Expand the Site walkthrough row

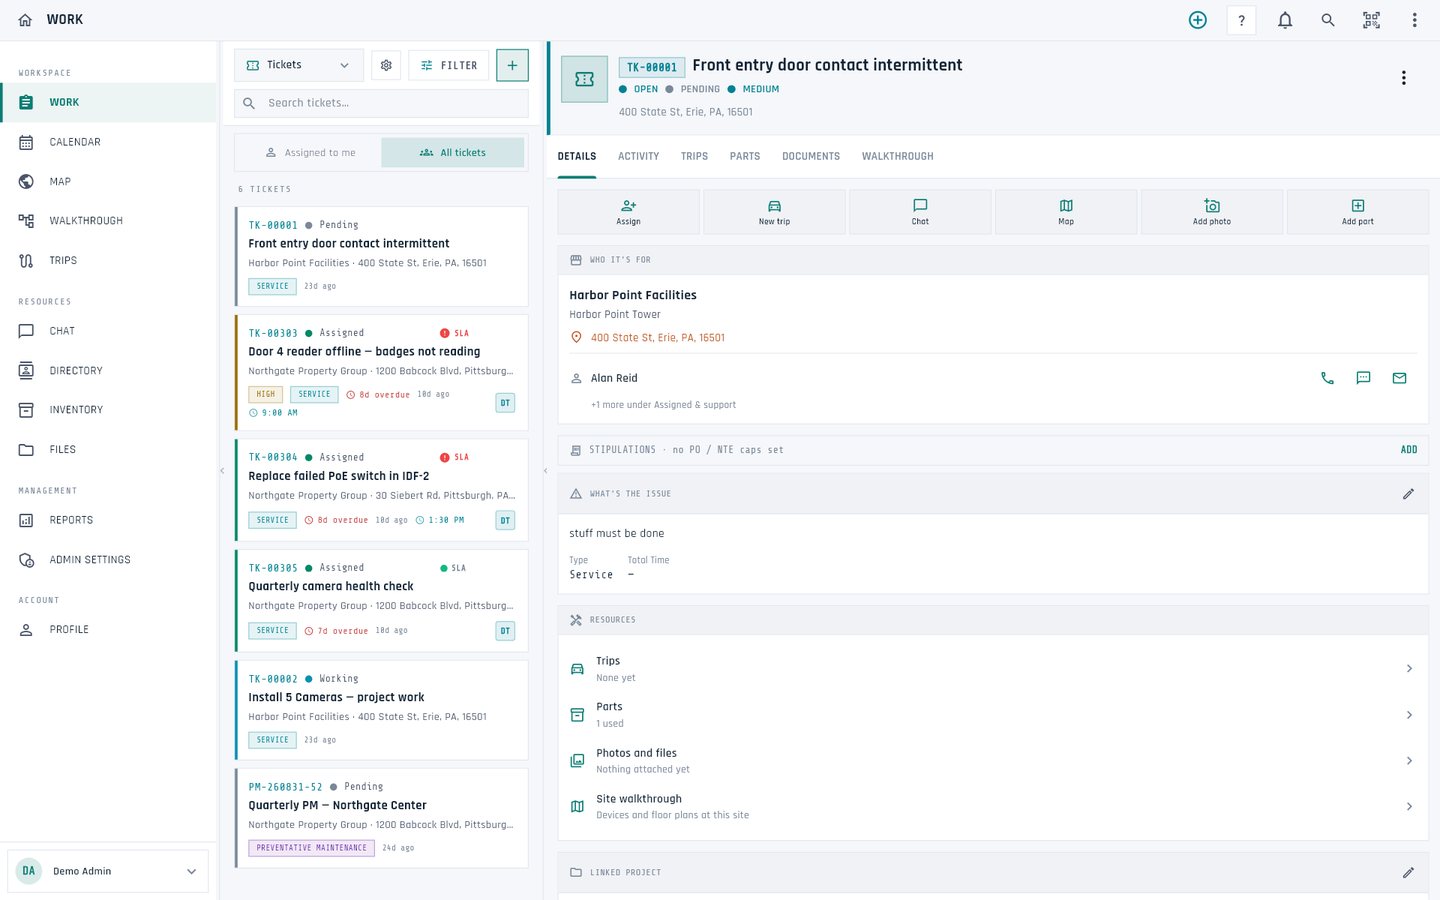[993, 806]
